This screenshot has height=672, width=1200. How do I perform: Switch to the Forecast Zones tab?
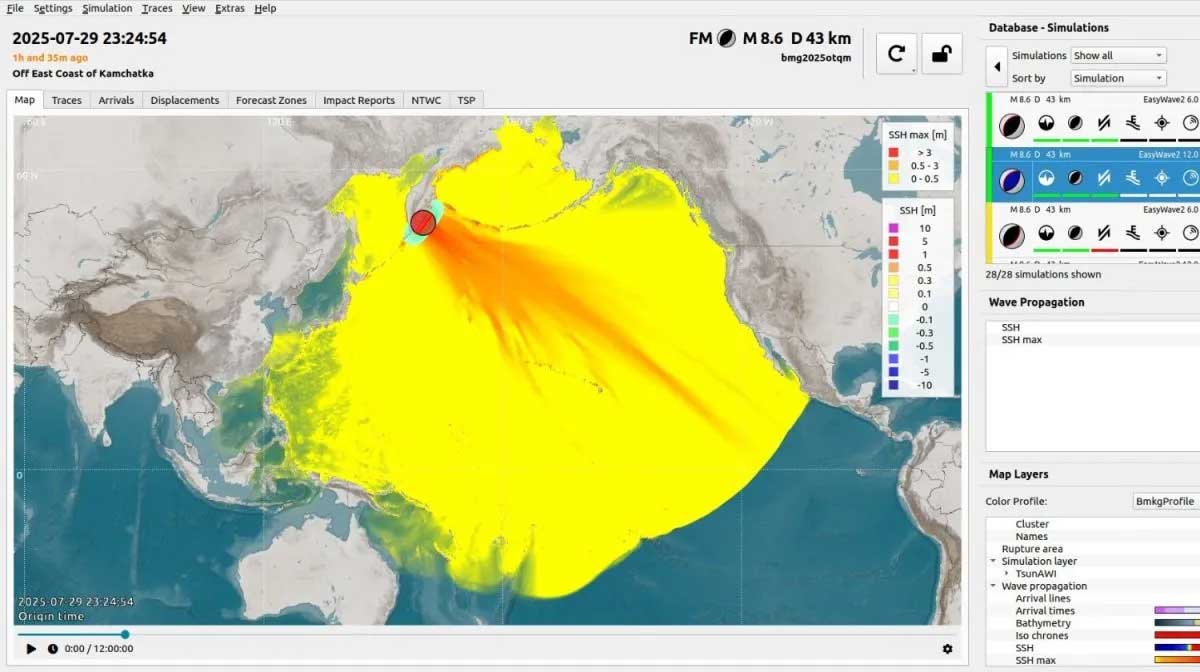(271, 100)
